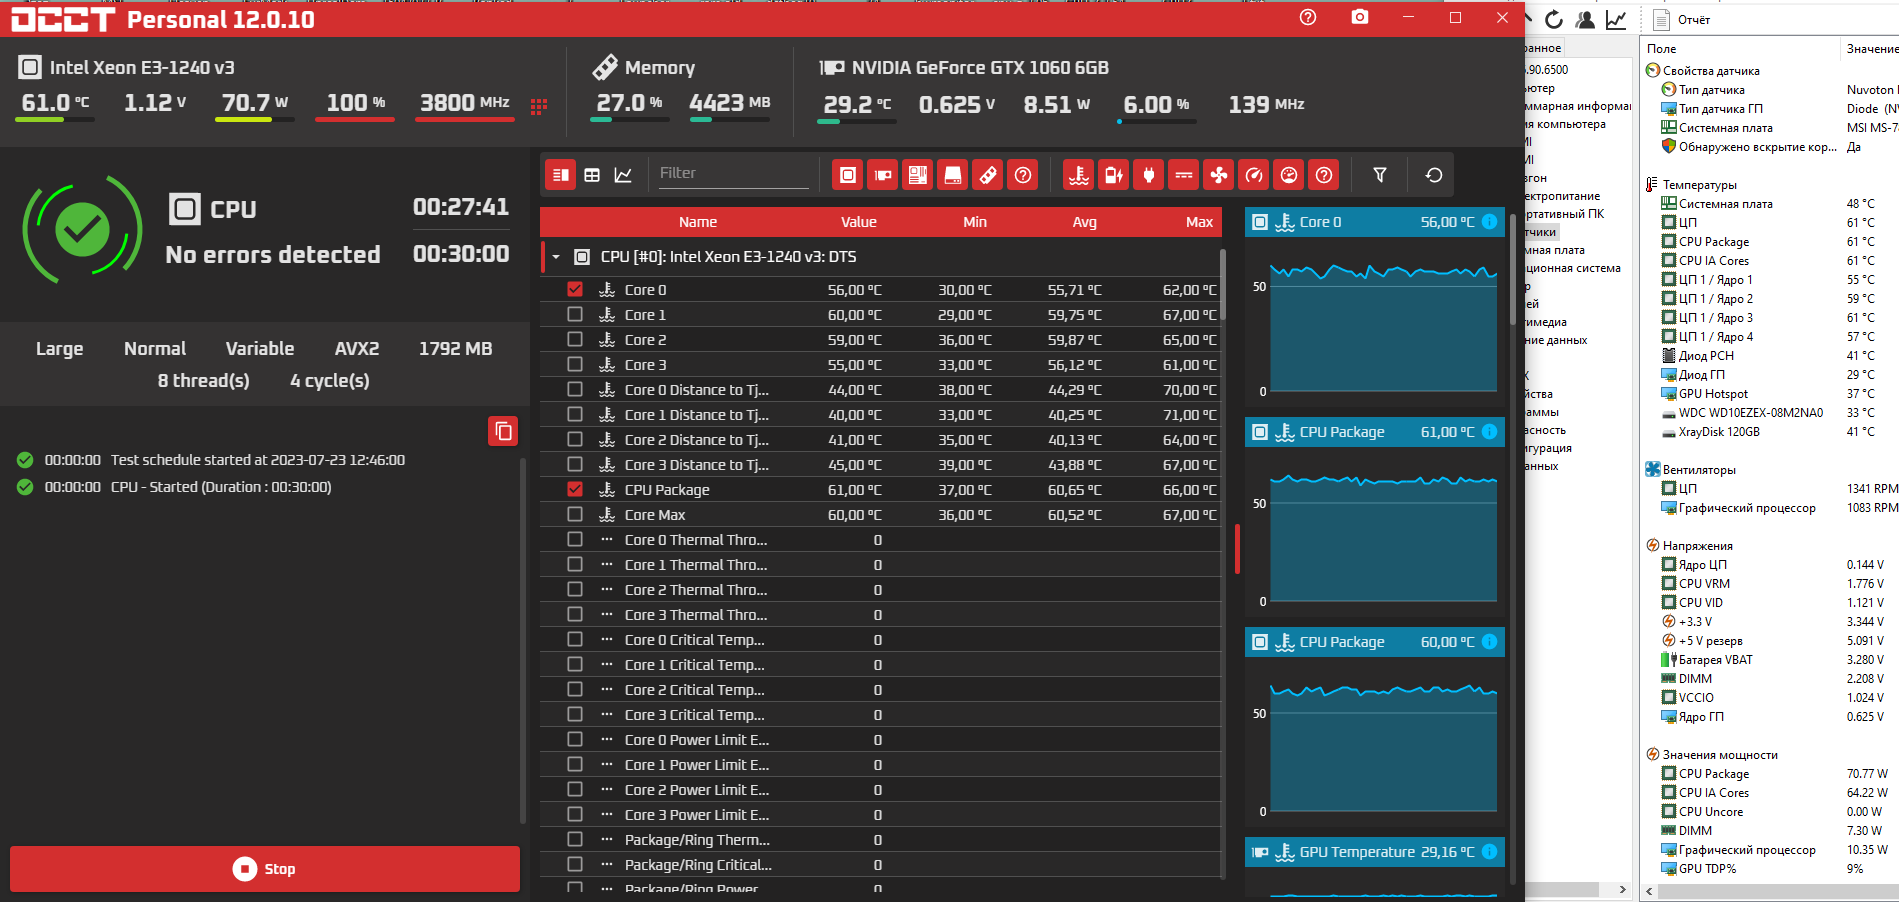Image resolution: width=1899 pixels, height=902 pixels.
Task: Click the red dots grid beside 3800 MHz
Action: pos(539,106)
